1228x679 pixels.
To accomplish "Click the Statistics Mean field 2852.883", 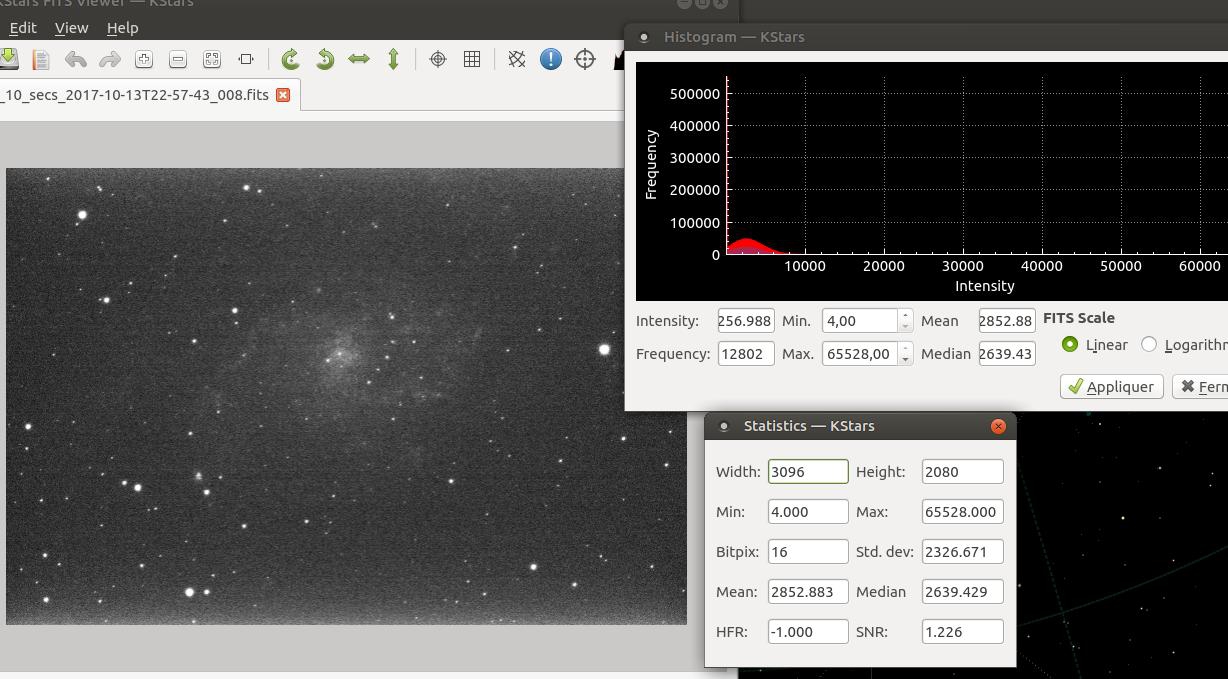I will tap(808, 592).
